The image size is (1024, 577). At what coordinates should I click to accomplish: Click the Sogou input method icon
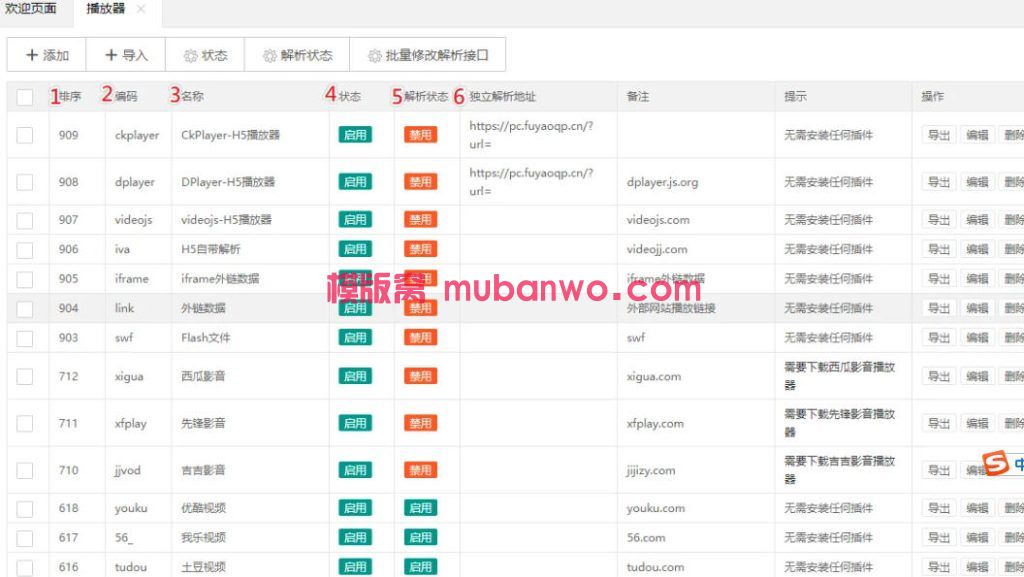995,463
